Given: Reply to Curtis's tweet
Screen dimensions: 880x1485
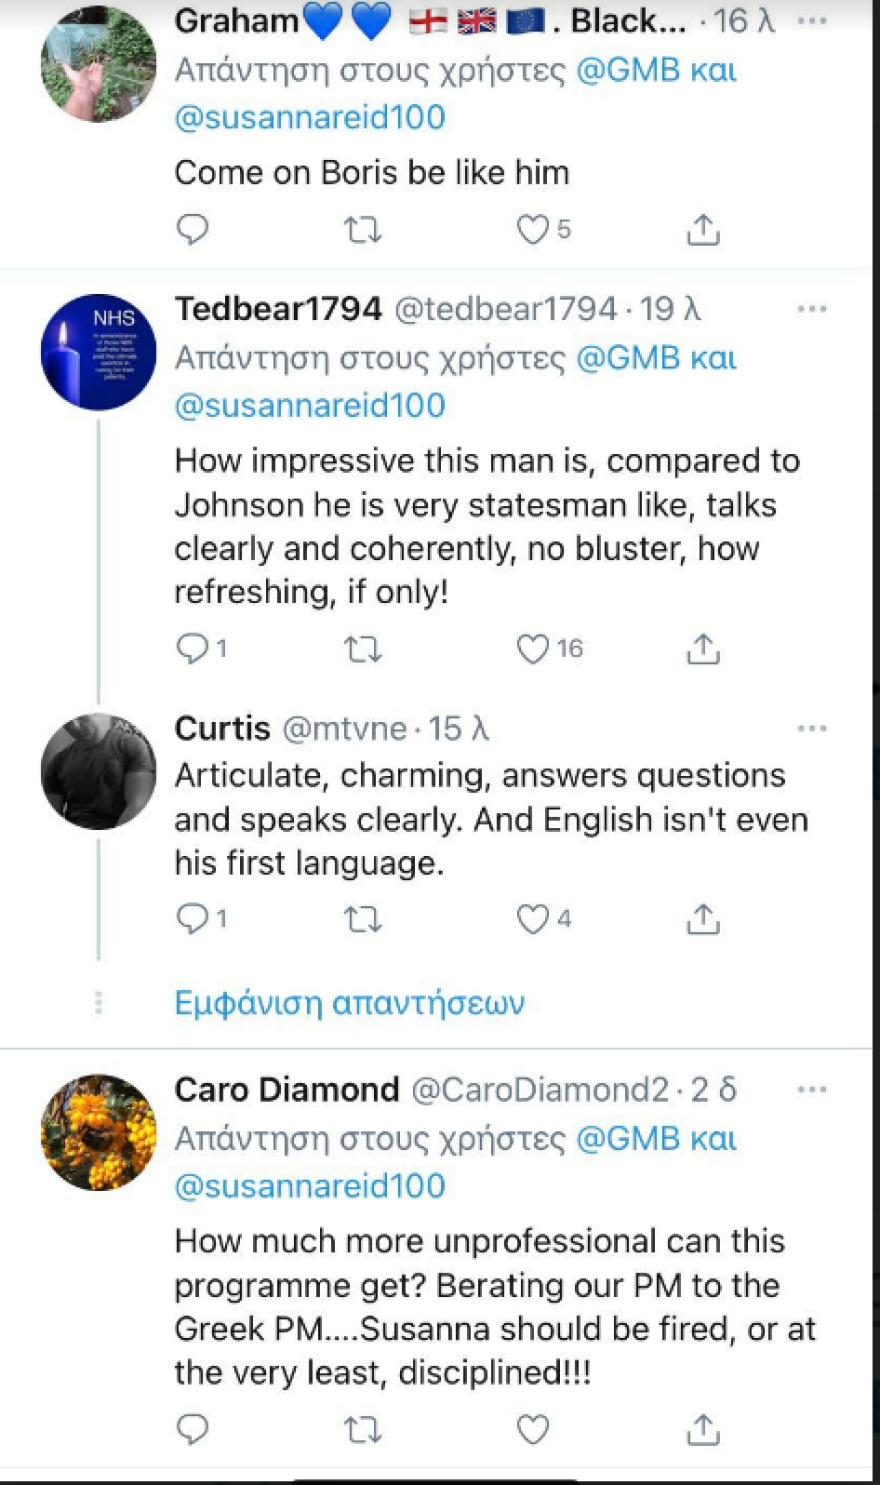Looking at the screenshot, I should [192, 918].
